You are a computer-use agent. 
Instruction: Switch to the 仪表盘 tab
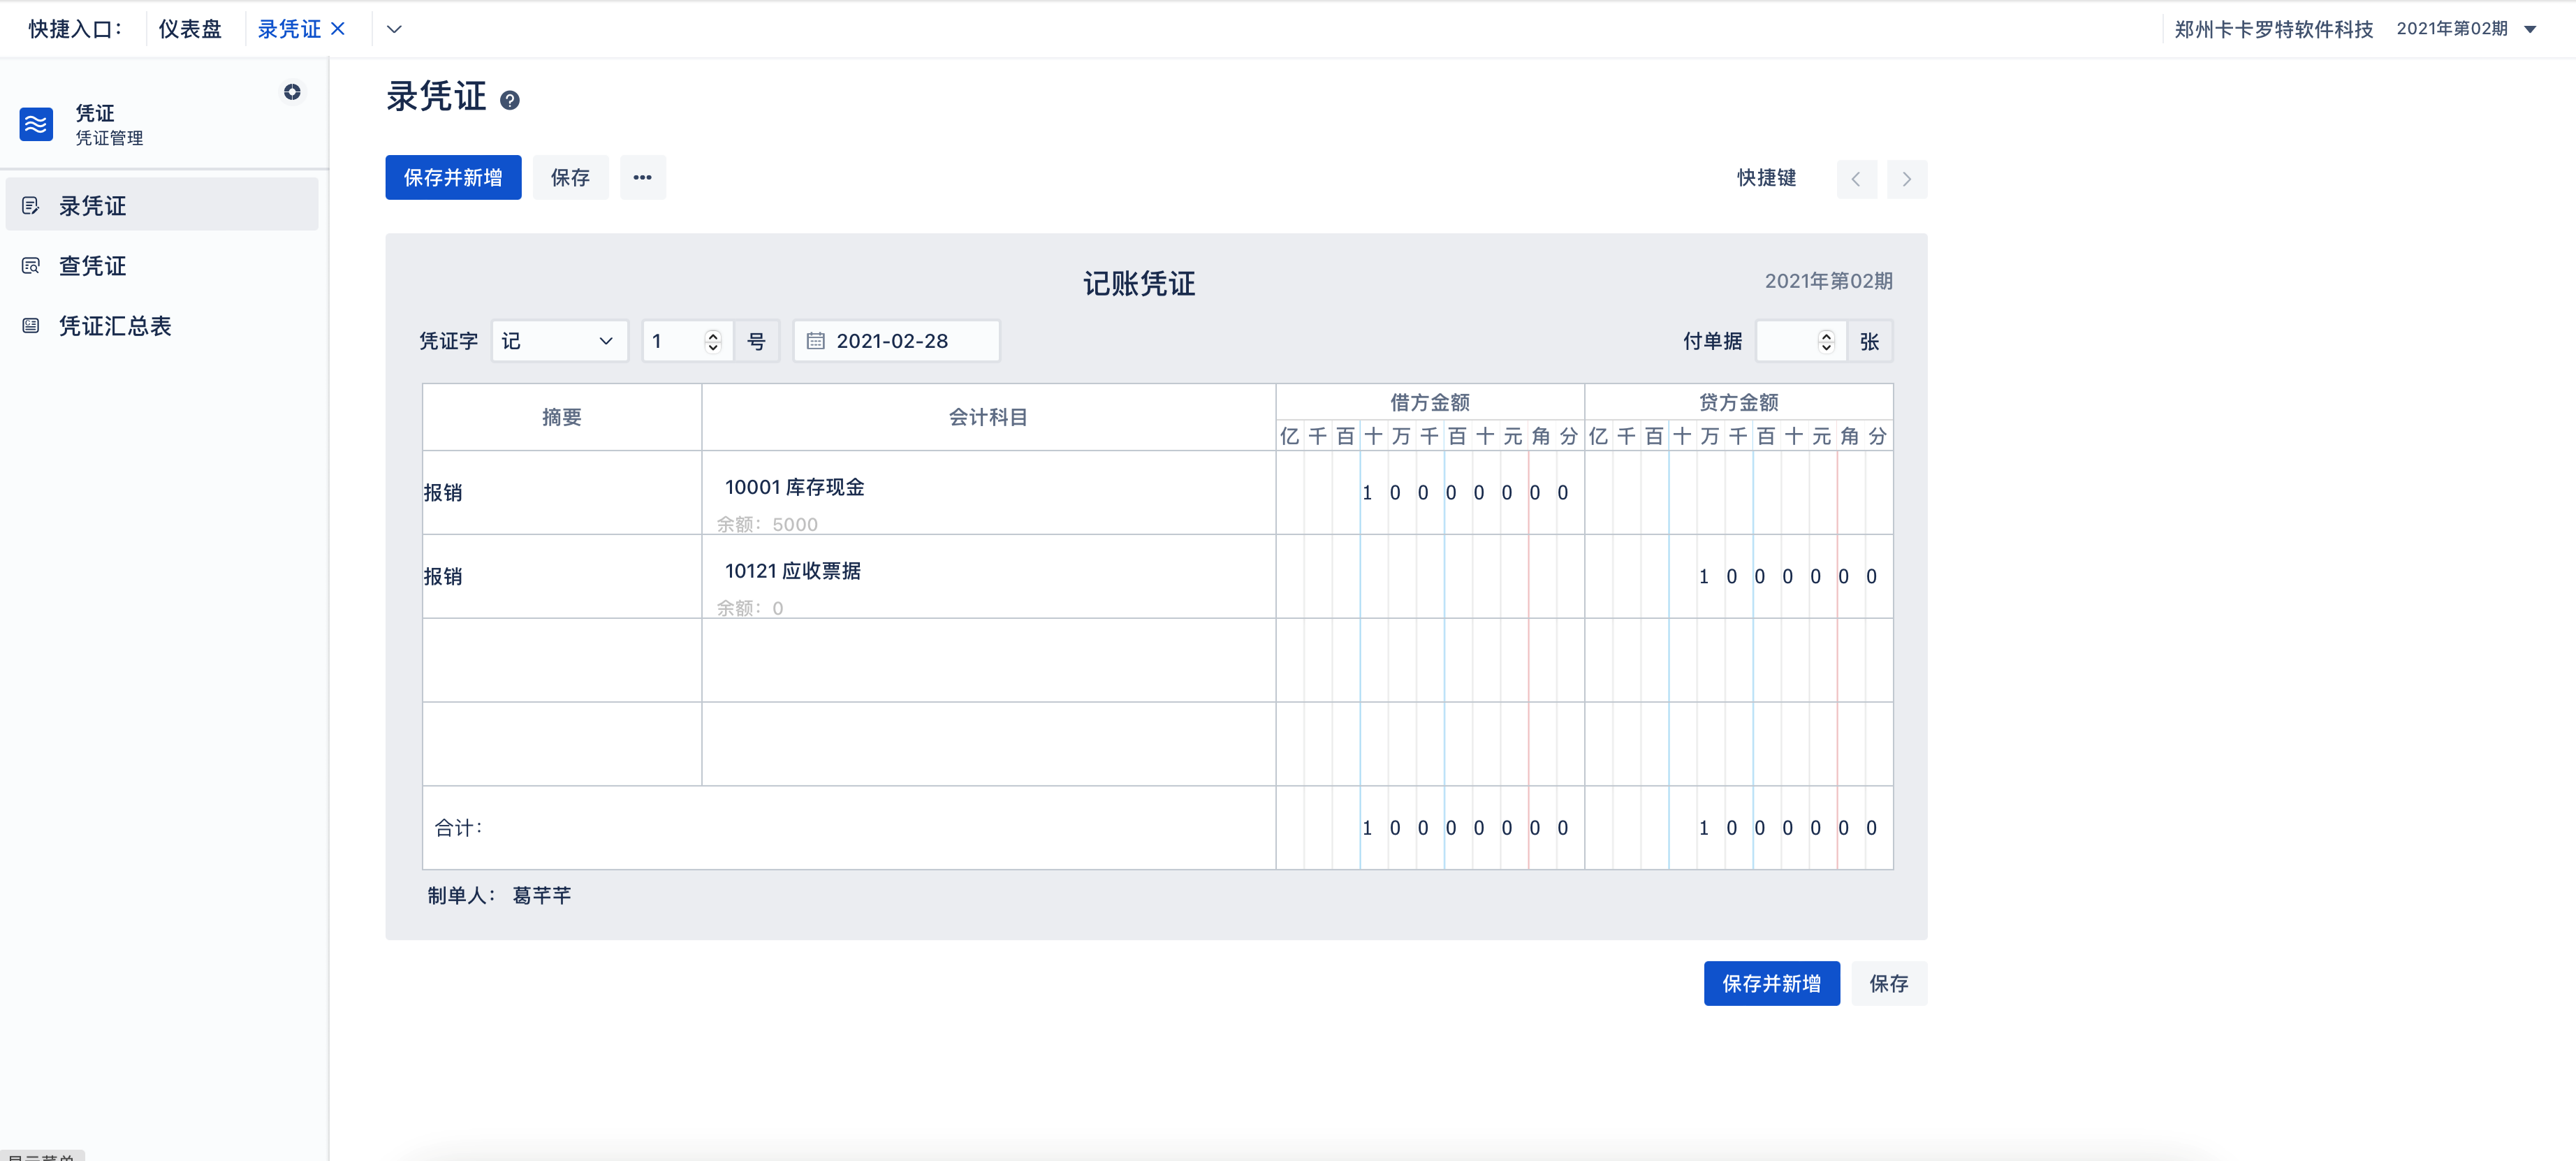pyautogui.click(x=191, y=29)
